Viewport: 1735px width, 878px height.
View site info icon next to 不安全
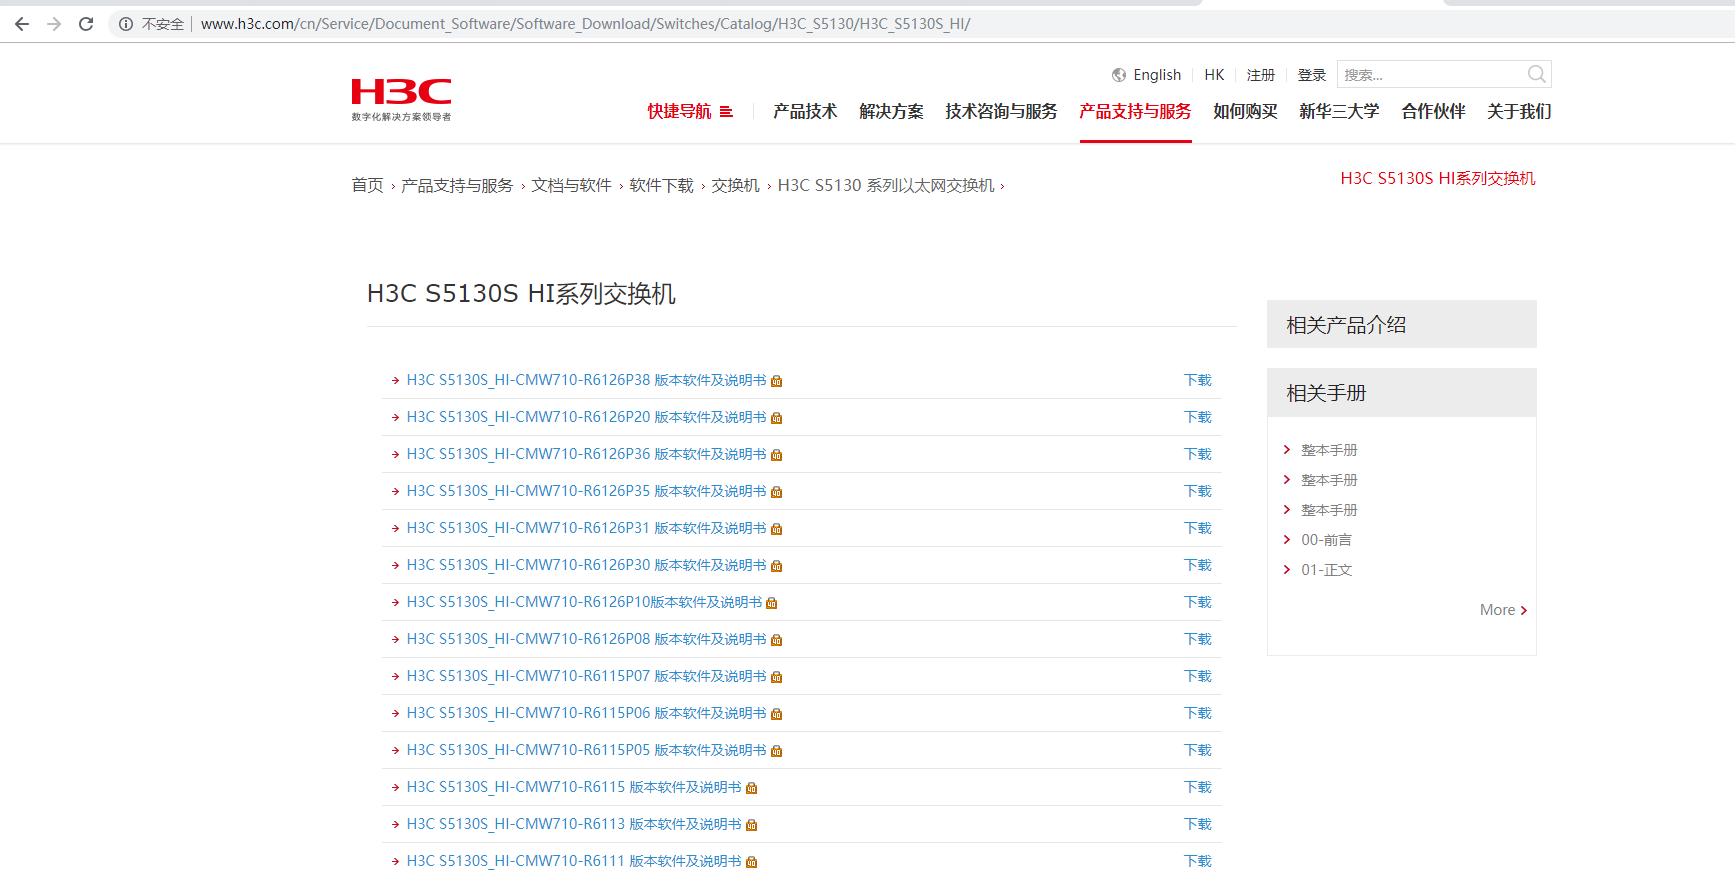[126, 24]
